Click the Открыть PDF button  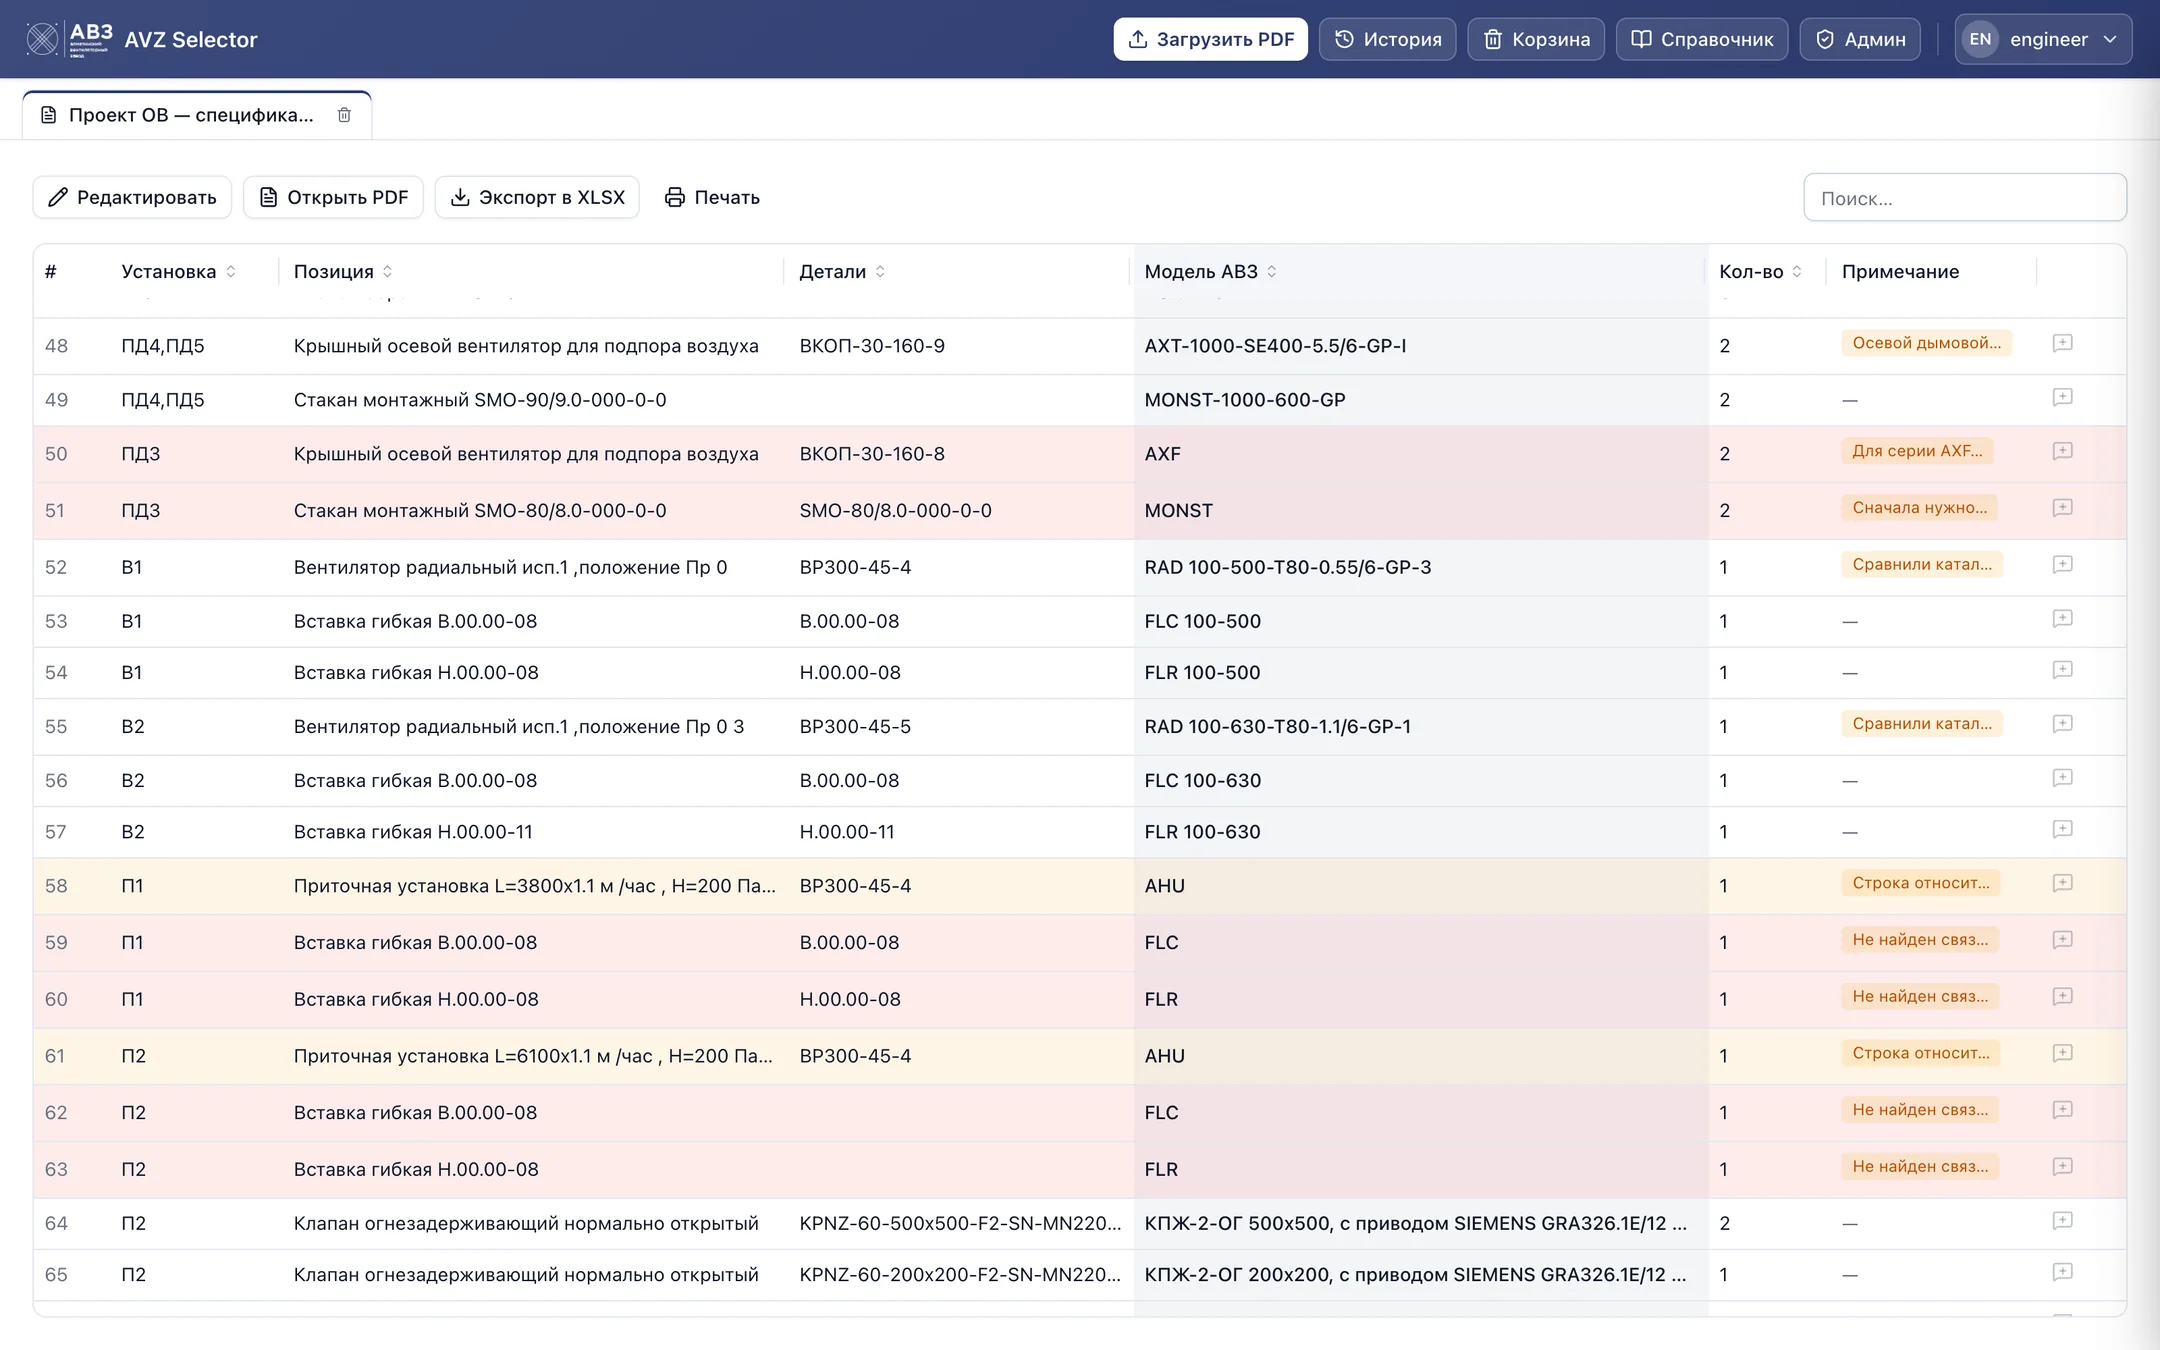click(x=333, y=197)
